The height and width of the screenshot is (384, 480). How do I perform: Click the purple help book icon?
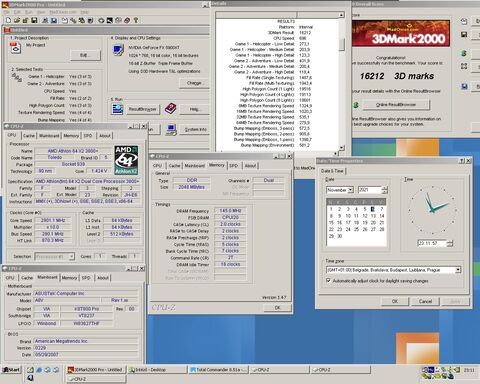(x=170, y=109)
